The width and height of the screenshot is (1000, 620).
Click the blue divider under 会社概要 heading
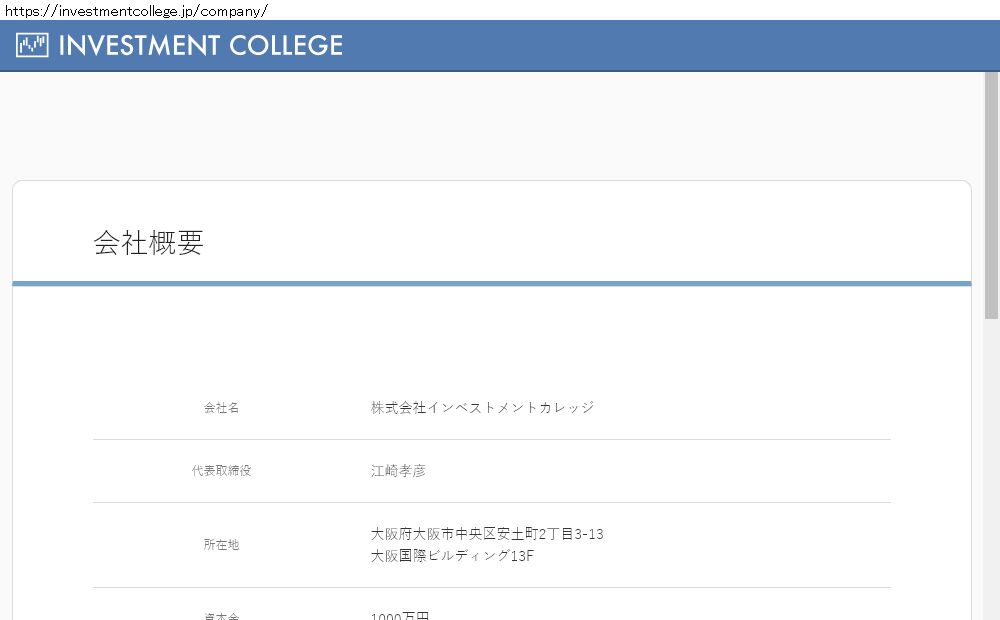pos(491,283)
